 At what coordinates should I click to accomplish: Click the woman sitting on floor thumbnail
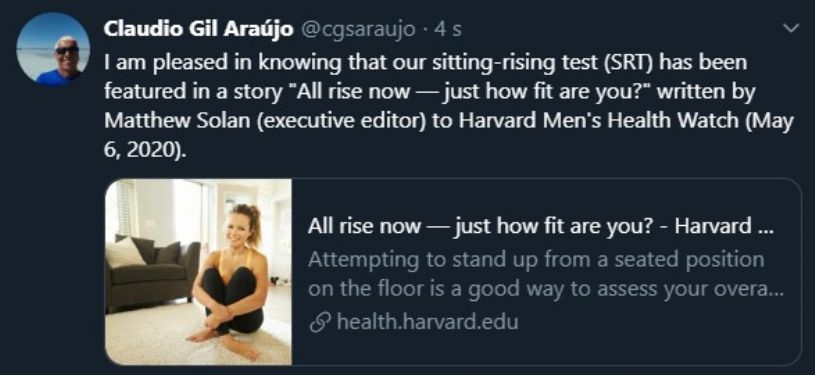click(198, 271)
